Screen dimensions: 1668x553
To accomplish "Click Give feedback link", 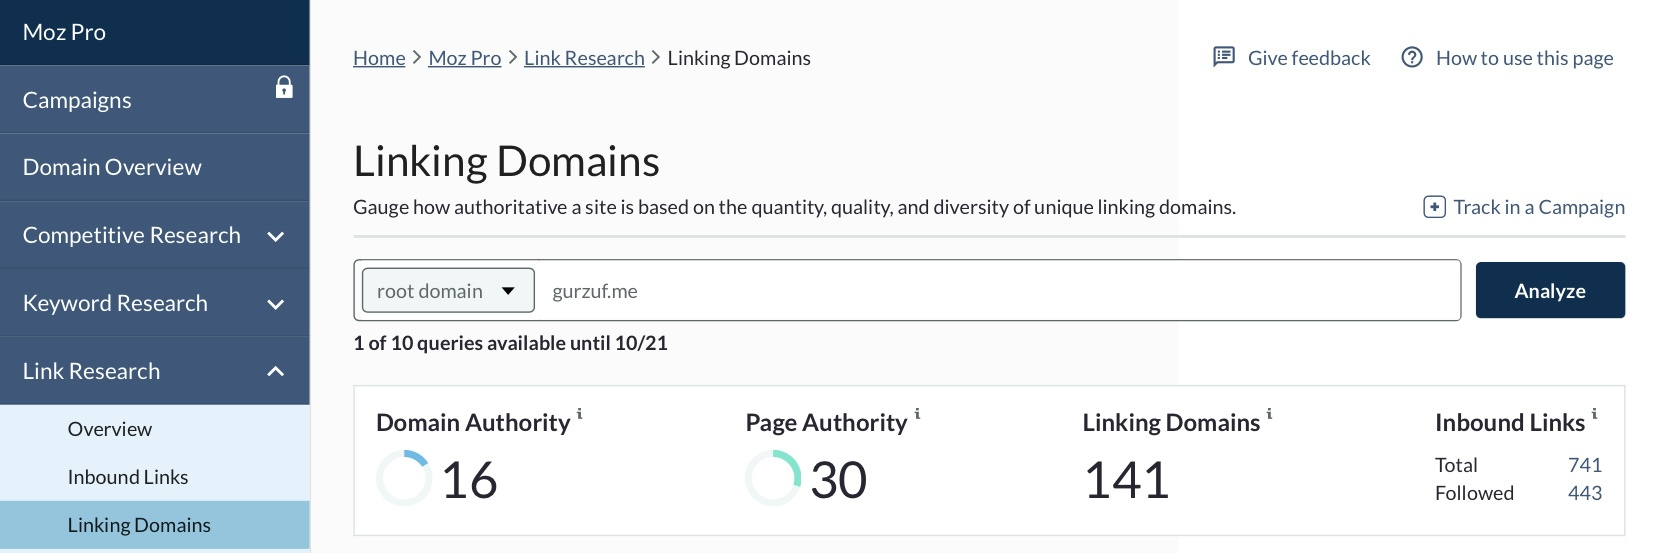I will coord(1291,58).
